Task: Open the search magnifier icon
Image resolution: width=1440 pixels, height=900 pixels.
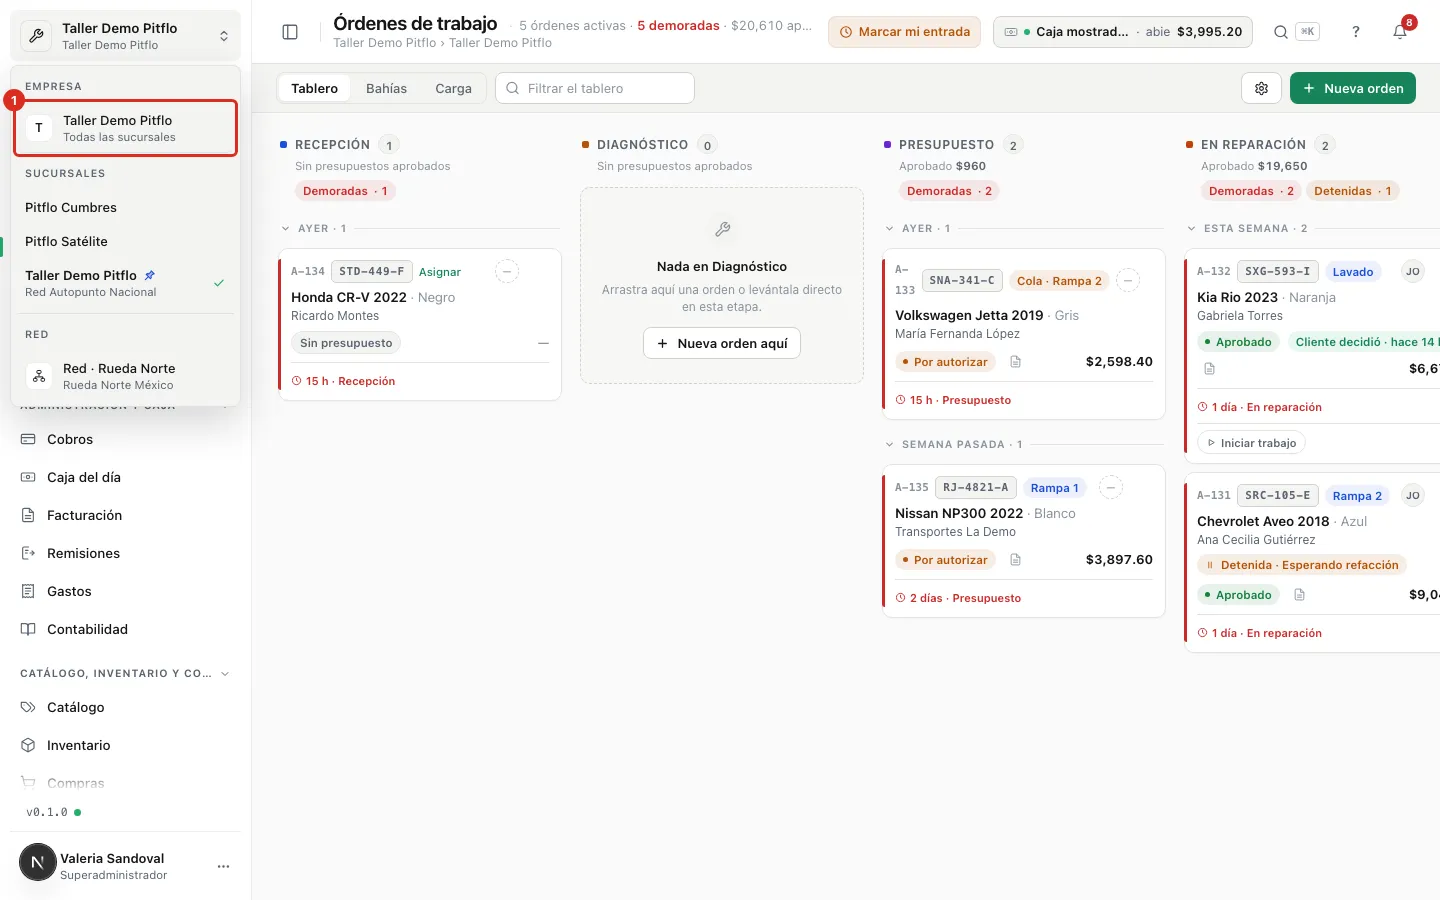Action: pos(1281,32)
